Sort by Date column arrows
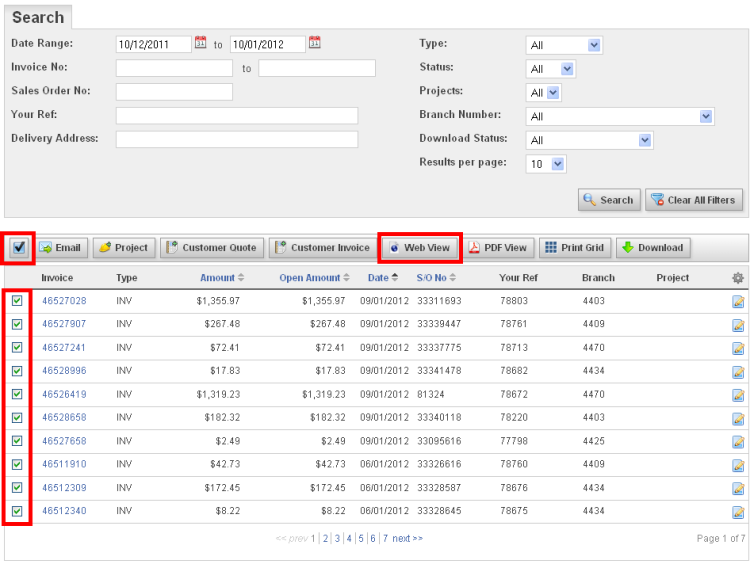 click(x=395, y=277)
